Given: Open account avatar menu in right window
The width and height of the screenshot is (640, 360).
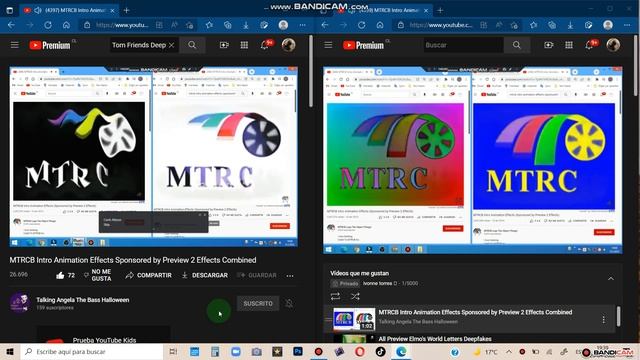Looking at the screenshot, I should pyautogui.click(x=613, y=45).
